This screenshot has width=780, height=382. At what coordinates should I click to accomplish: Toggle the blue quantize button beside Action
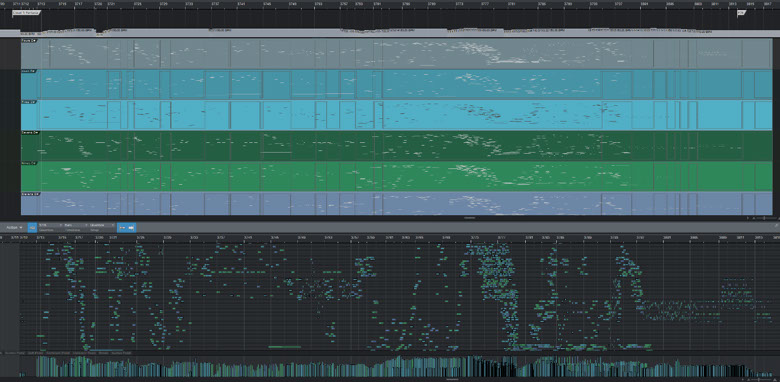[32, 227]
